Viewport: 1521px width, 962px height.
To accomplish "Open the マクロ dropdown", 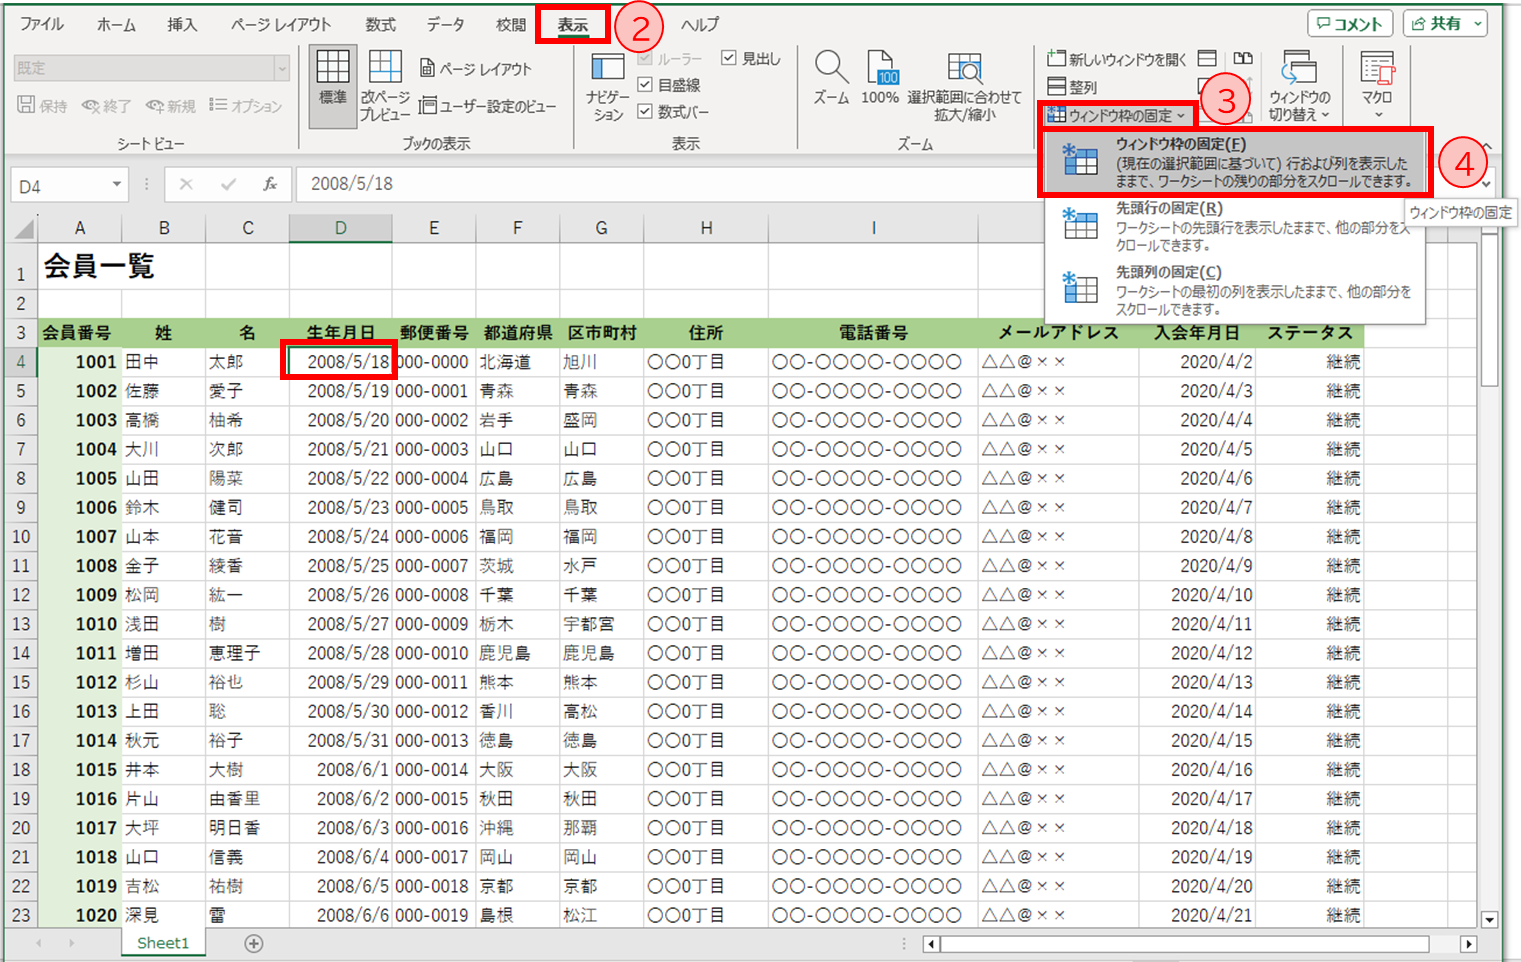I will pos(1377,86).
